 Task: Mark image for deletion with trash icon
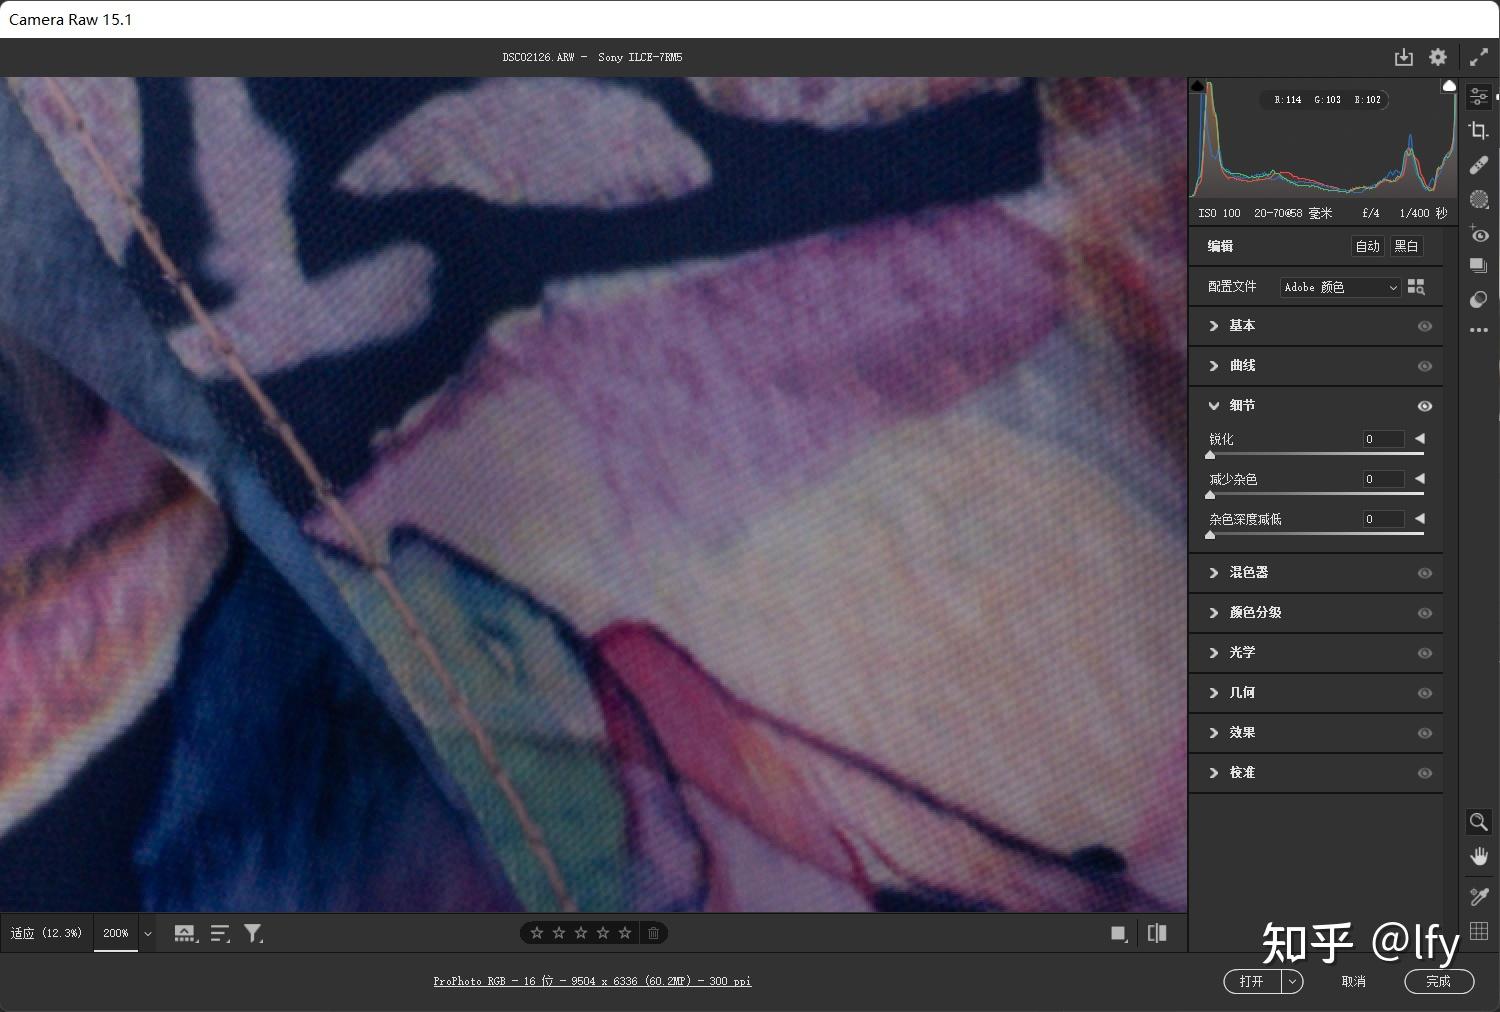653,933
